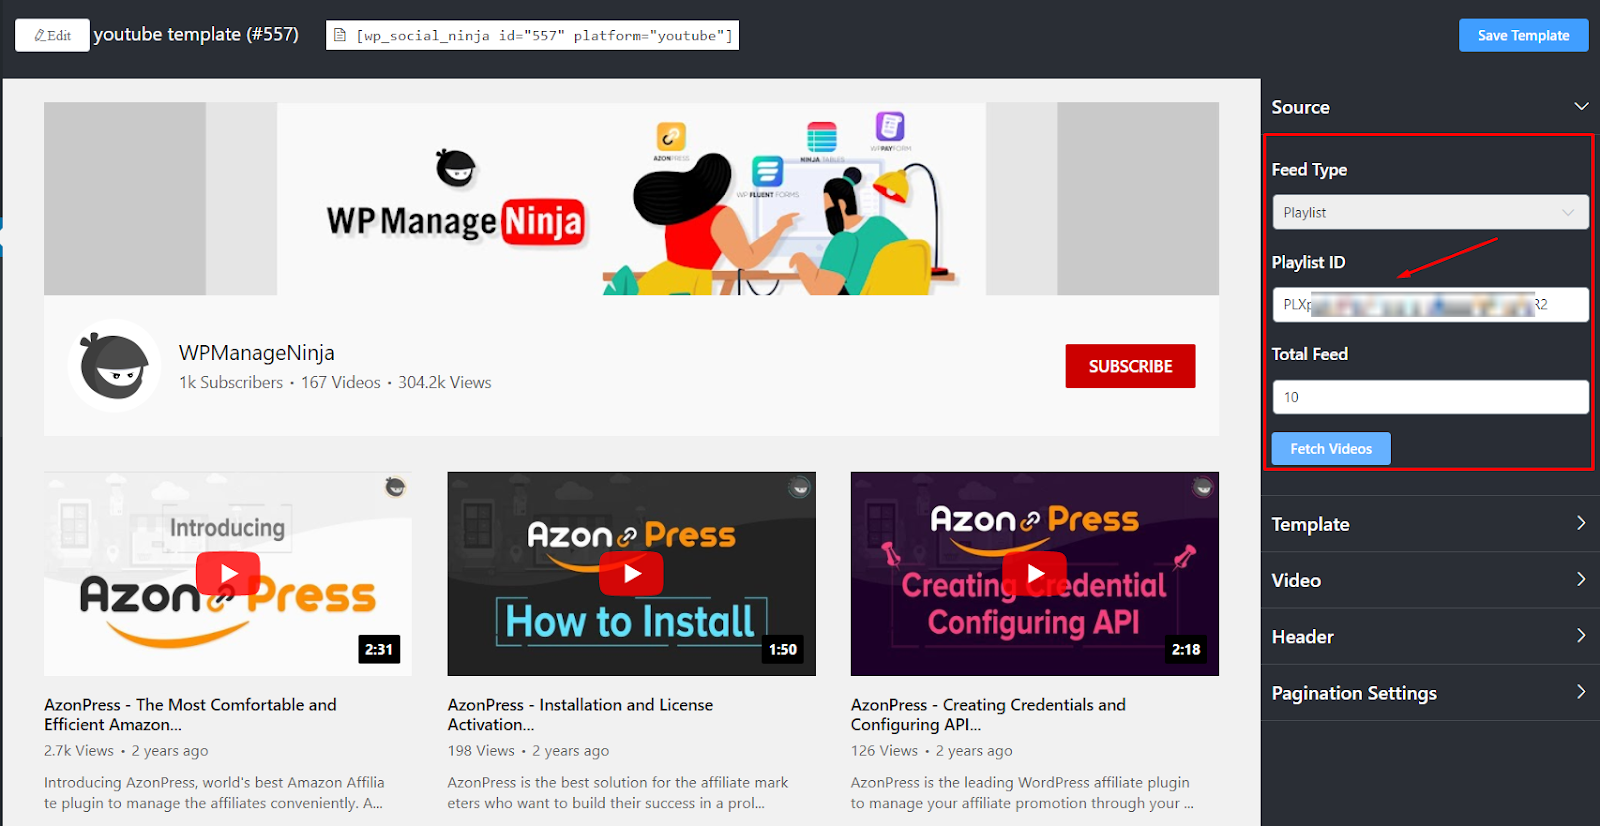Open AzonPress Installation and License Activation title
The height and width of the screenshot is (826, 1600).
click(x=580, y=714)
